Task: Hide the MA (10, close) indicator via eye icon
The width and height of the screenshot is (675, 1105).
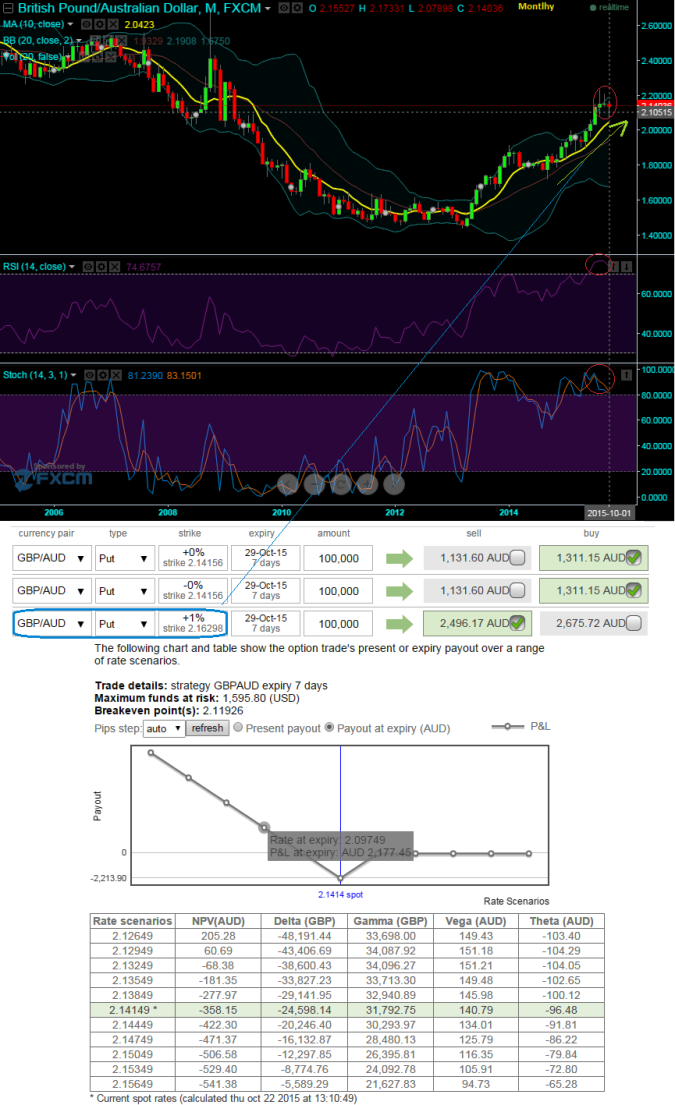Action: (87, 24)
